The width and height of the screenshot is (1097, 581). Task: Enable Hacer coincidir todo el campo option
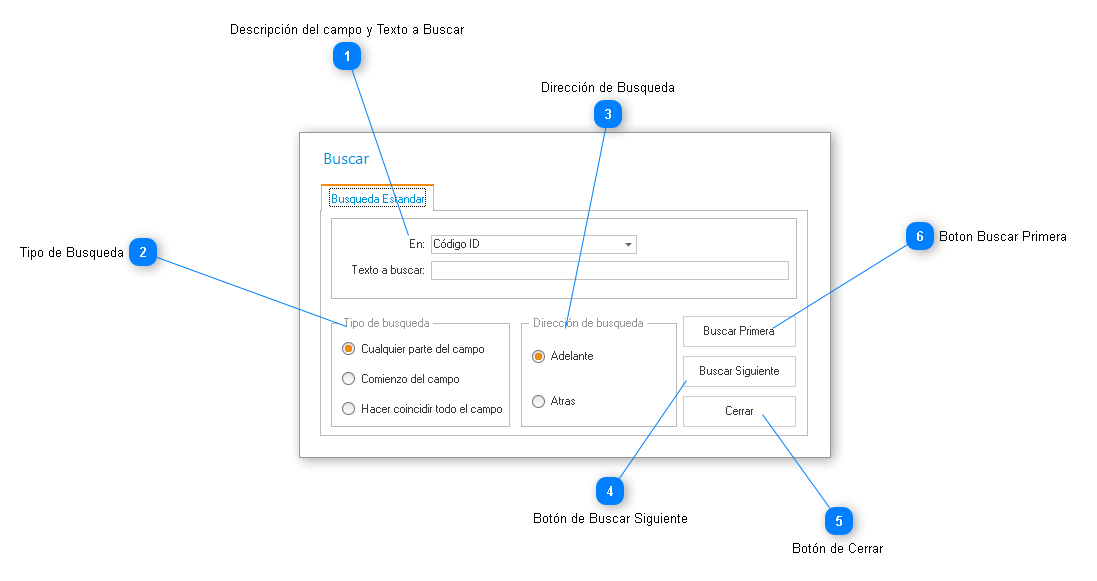coord(349,409)
